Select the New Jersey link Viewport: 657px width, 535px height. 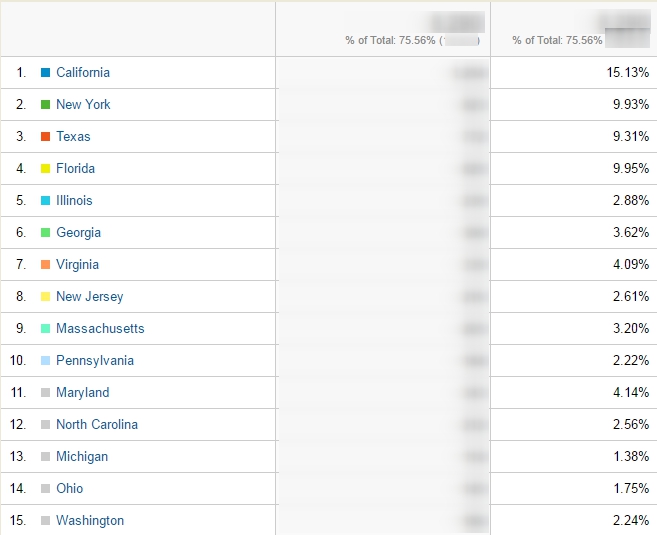tap(90, 297)
